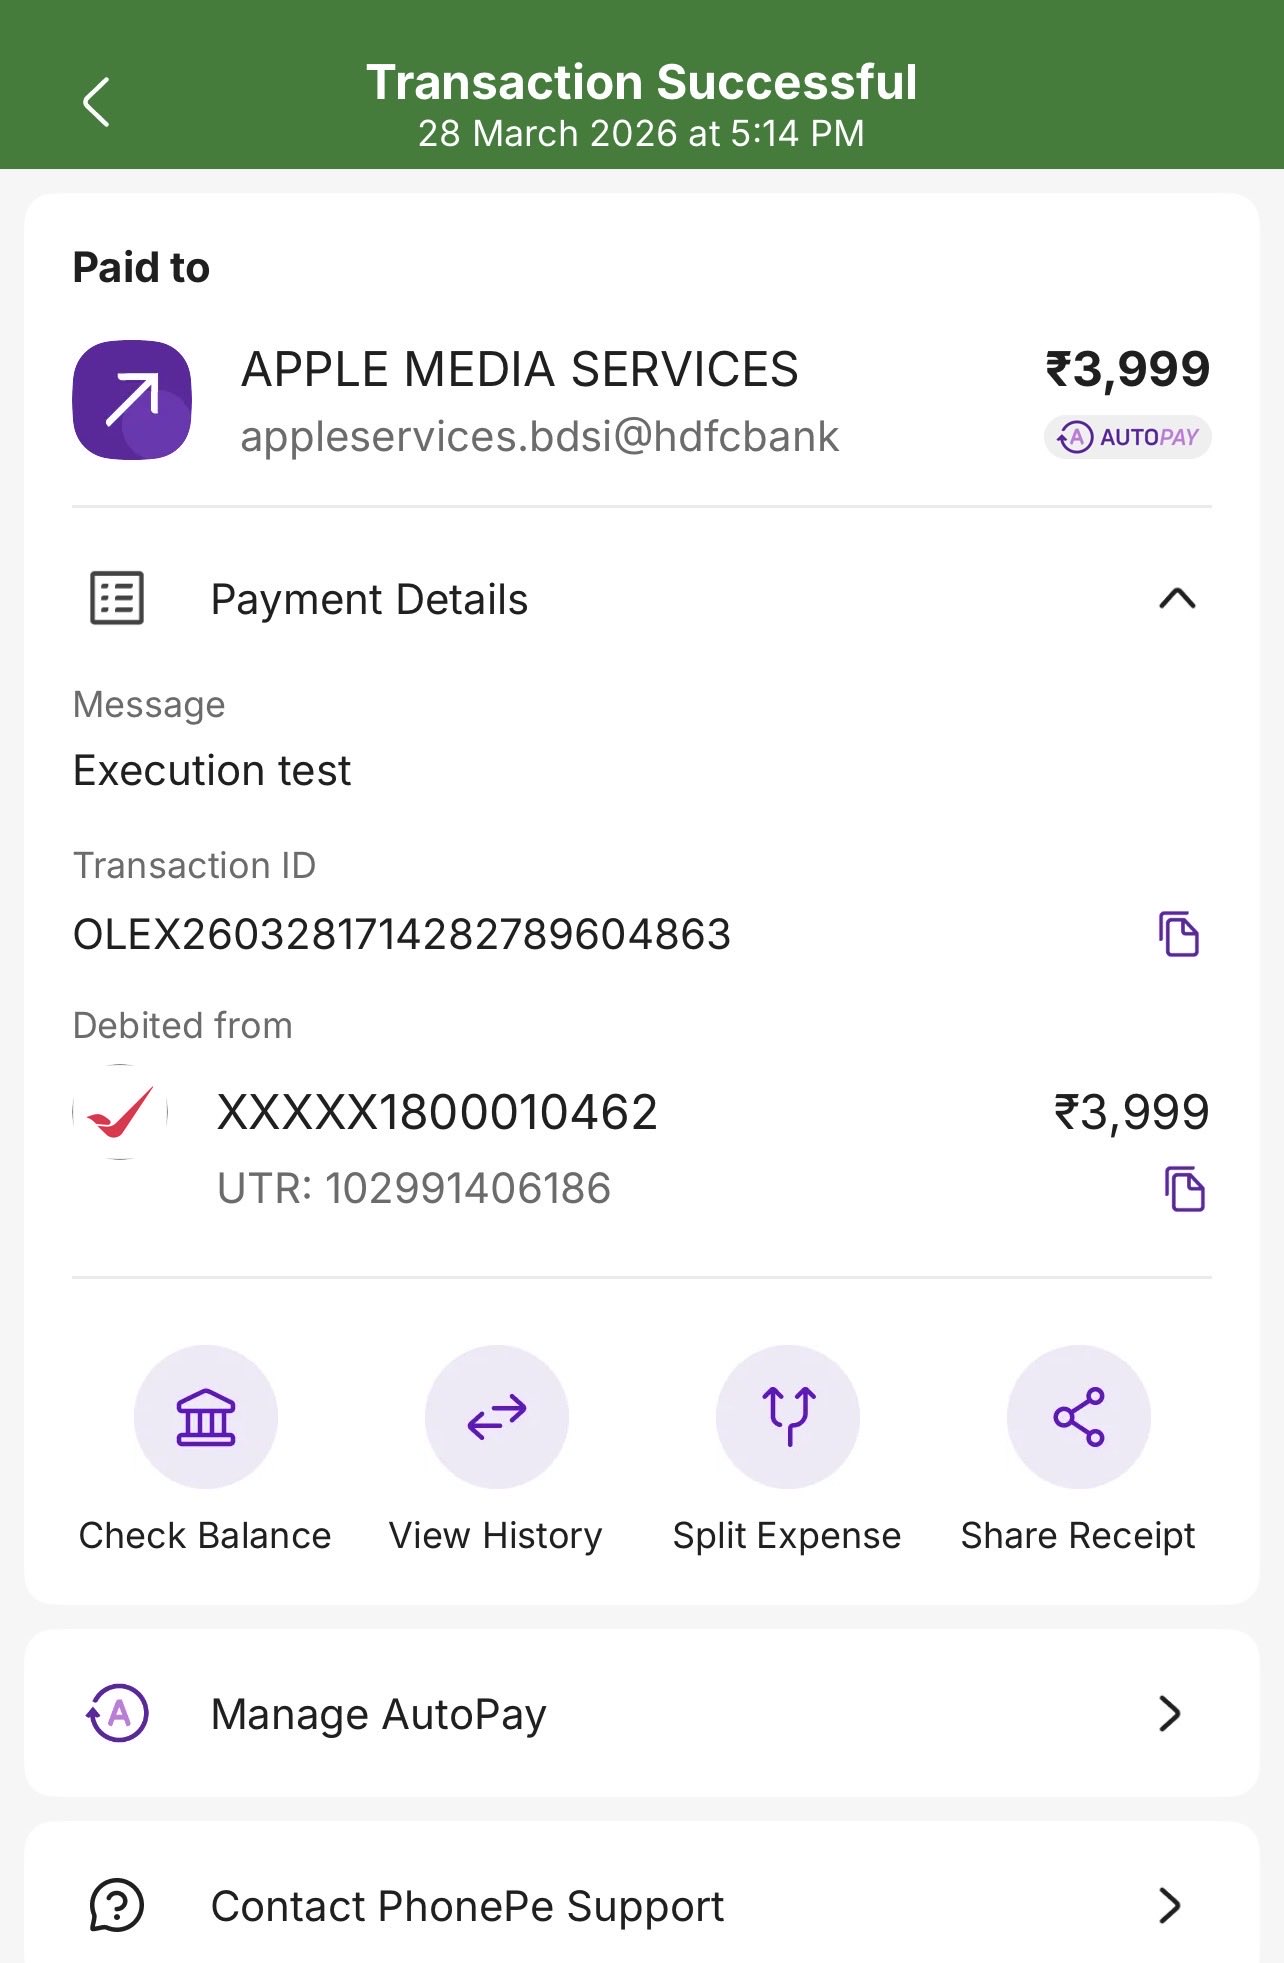The height and width of the screenshot is (1963, 1284).
Task: Tap the Payment Details list icon
Action: pos(117,599)
